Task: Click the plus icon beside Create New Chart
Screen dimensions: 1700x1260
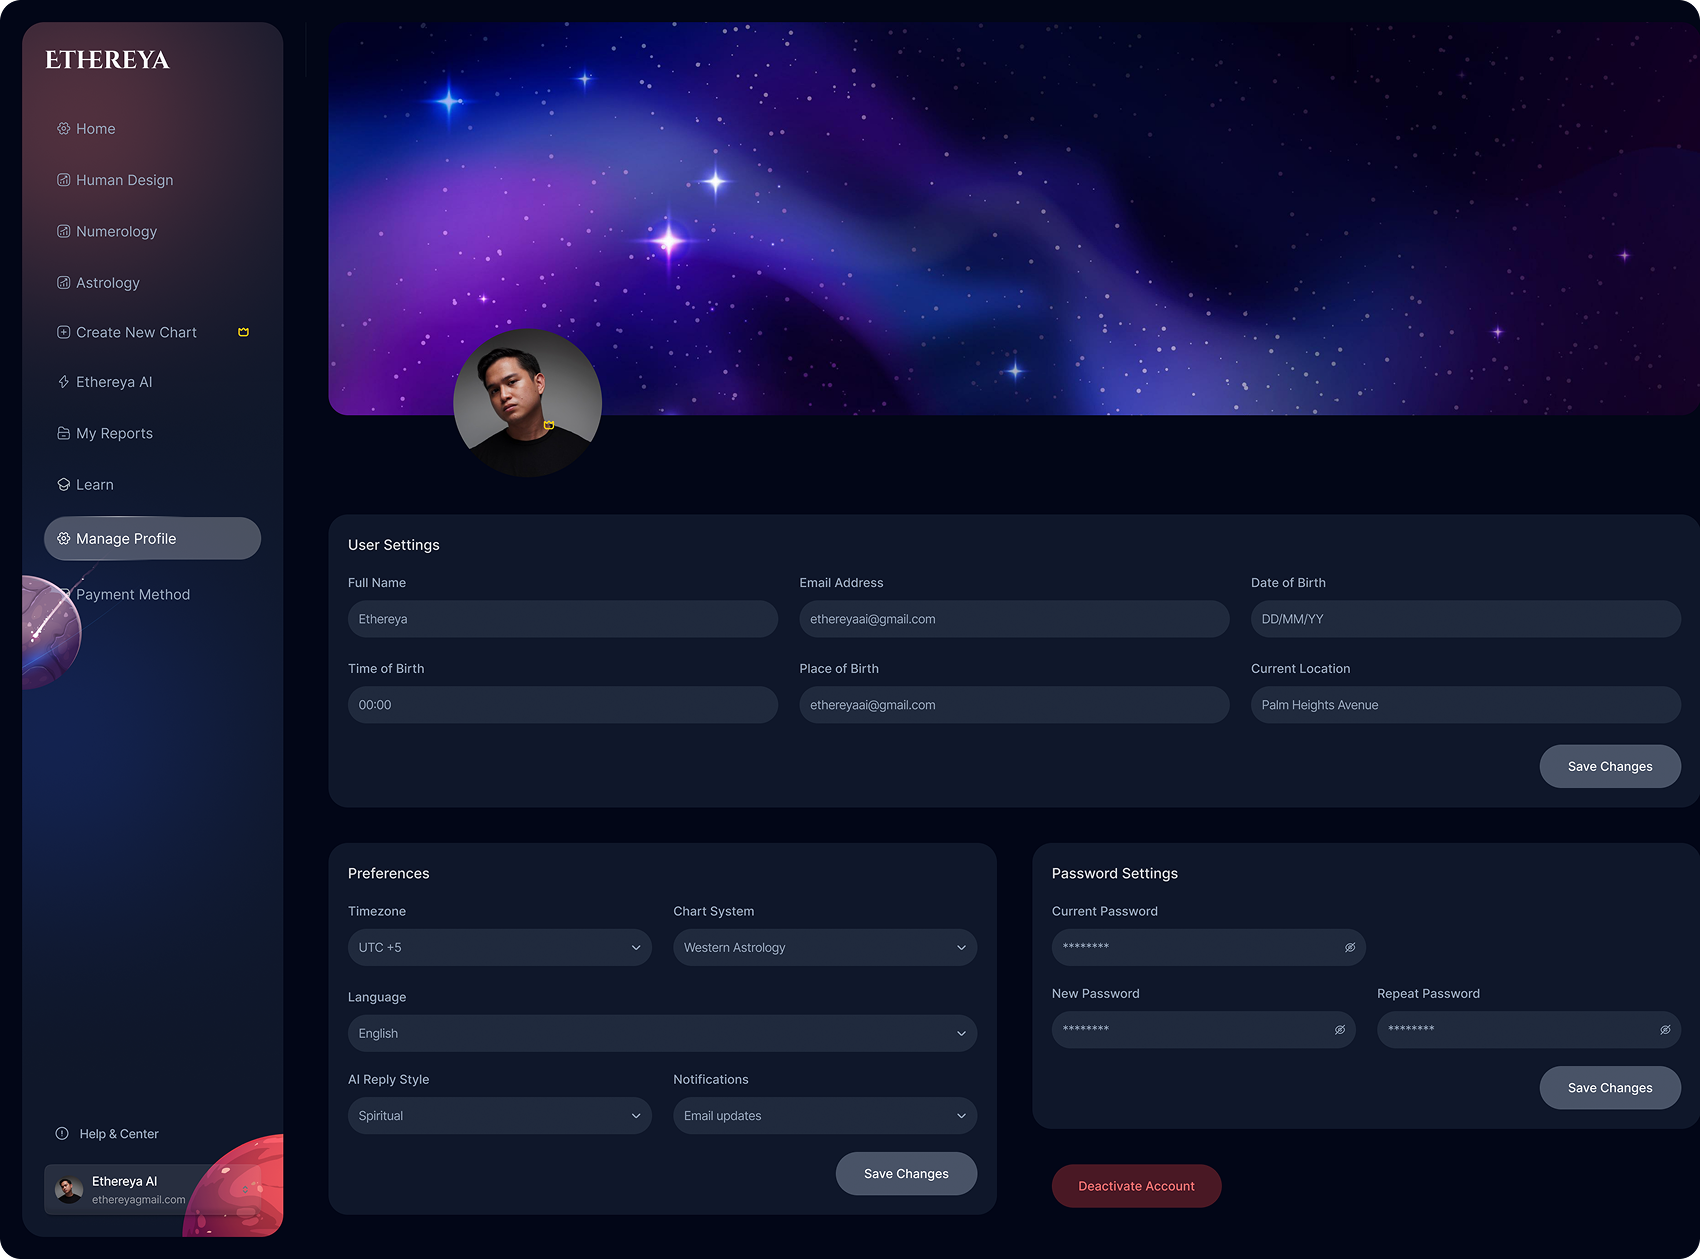Action: point(64,332)
